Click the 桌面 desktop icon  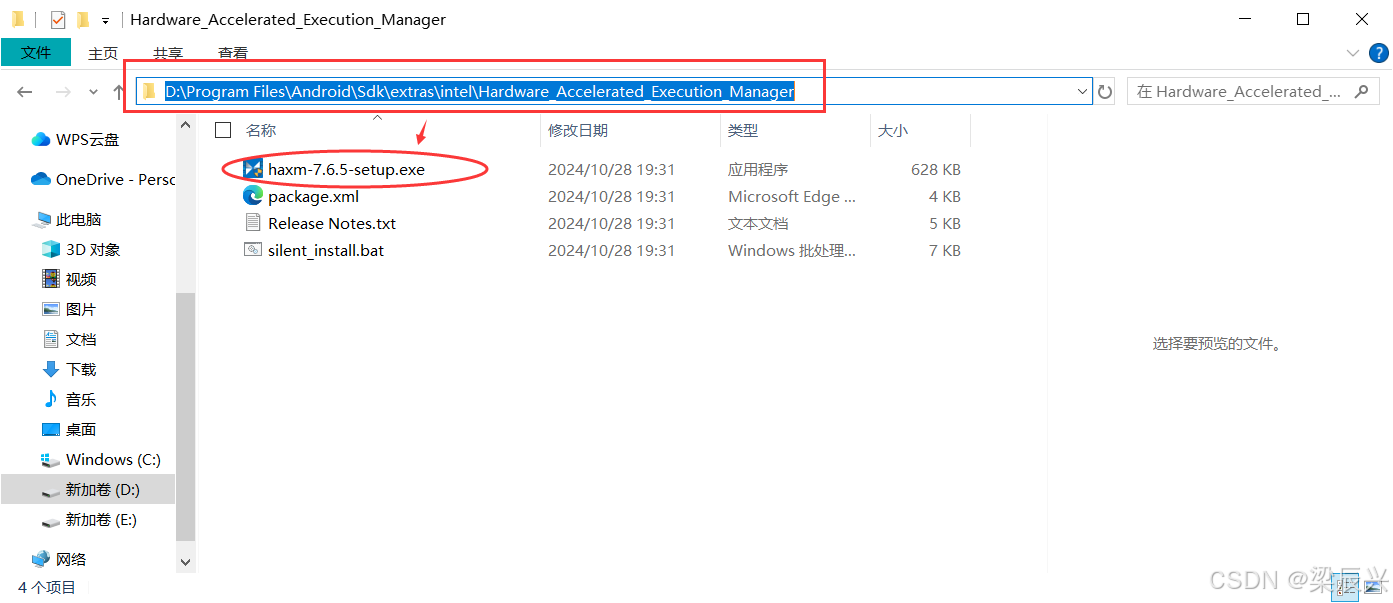(51, 429)
